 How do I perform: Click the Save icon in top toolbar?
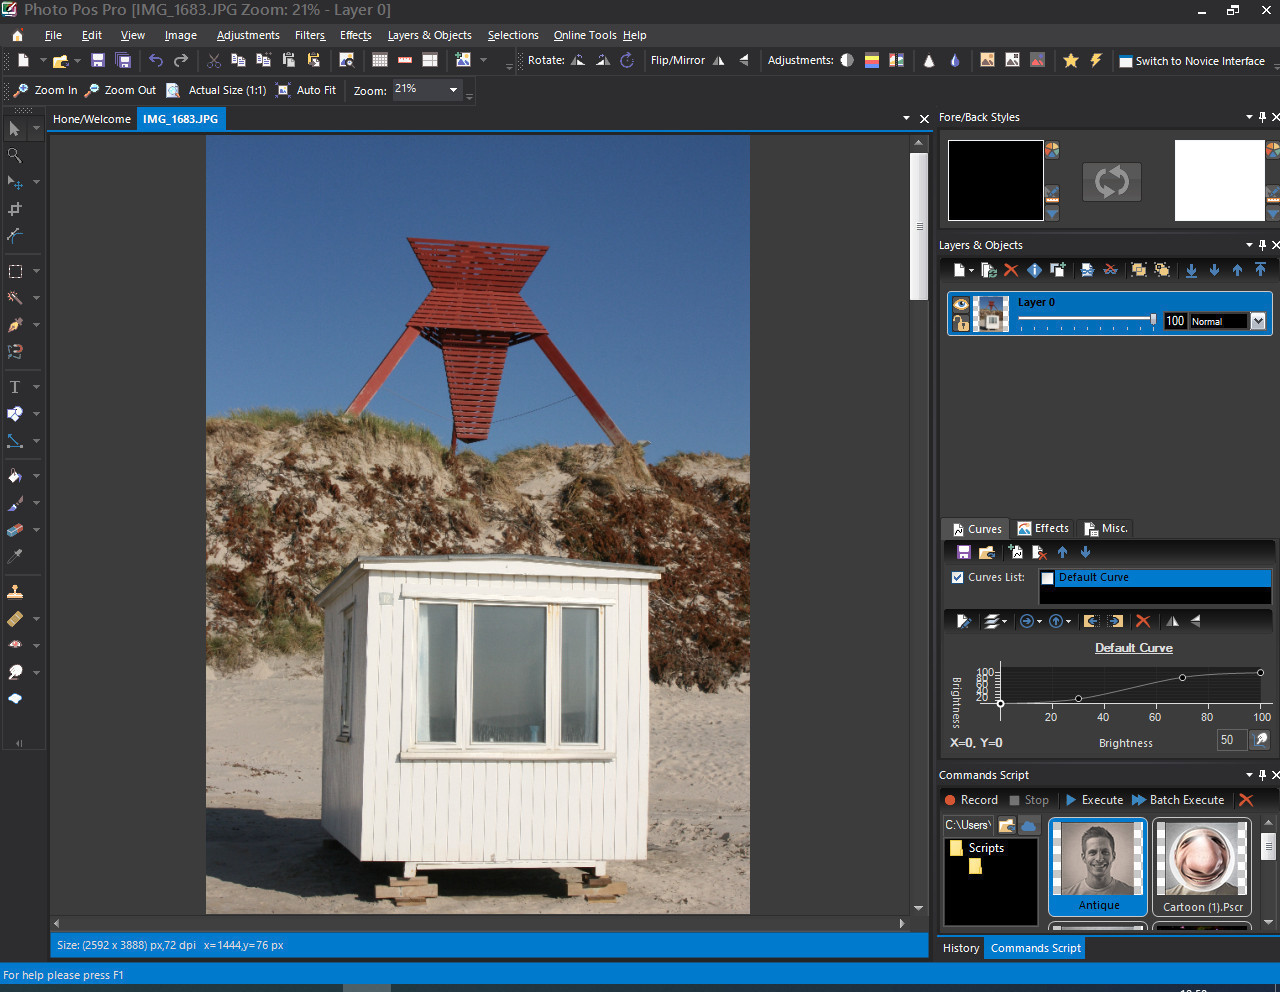point(98,61)
